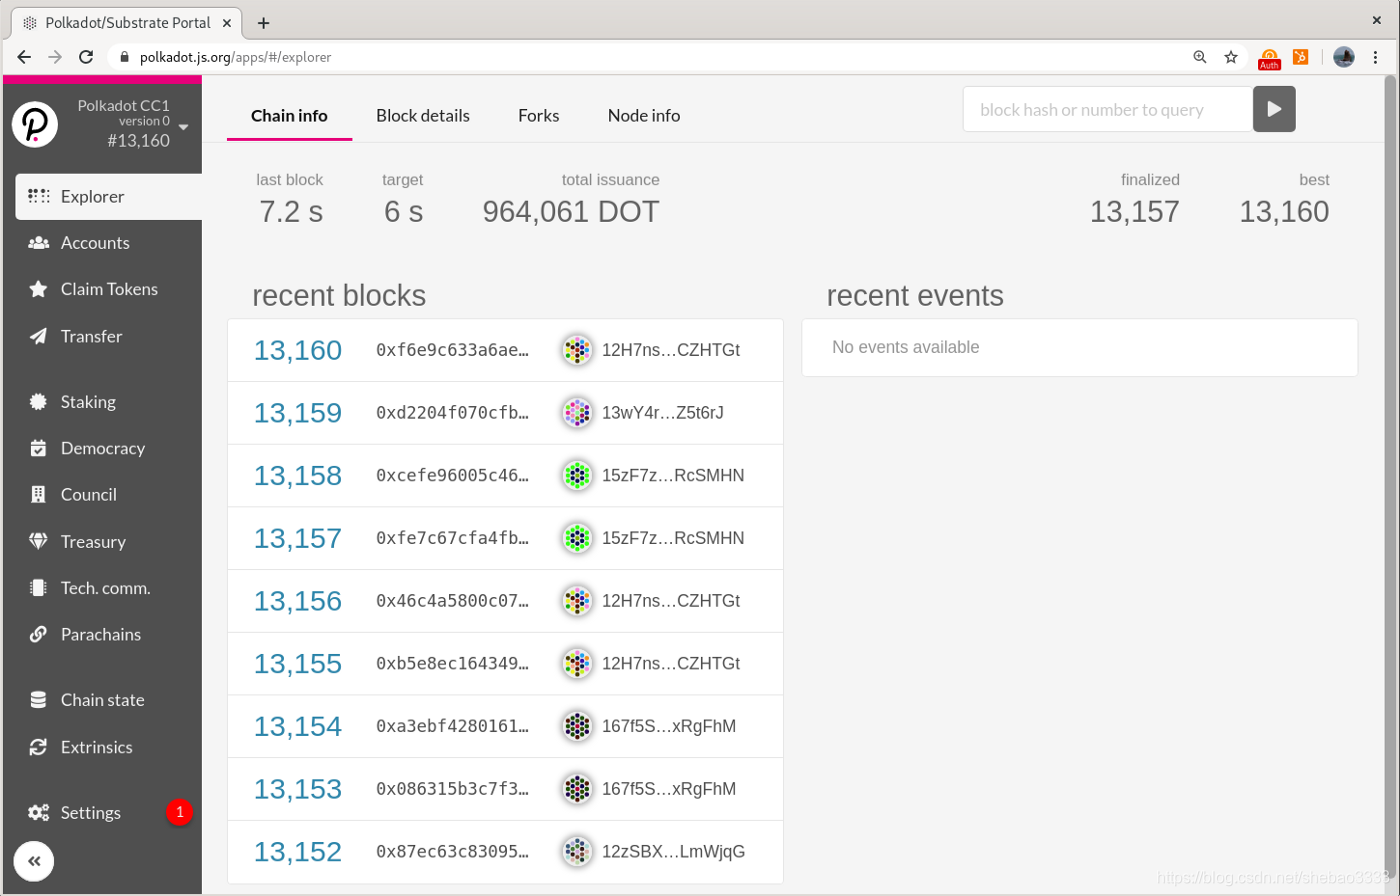Click address 15zF7z…RcSMHN in row 13,157
1400x896 pixels.
point(673,538)
